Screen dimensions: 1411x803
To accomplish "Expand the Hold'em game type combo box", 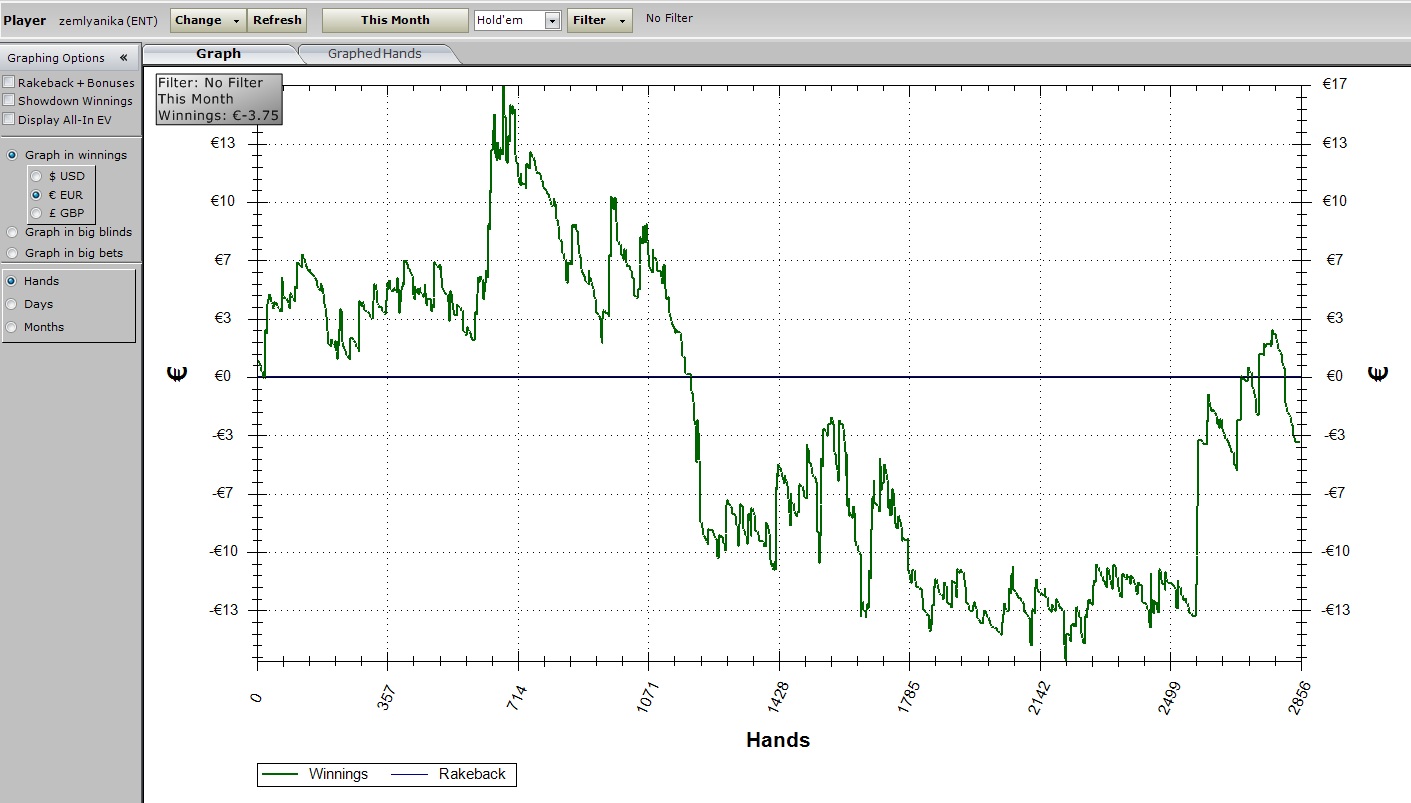I will click(552, 21).
